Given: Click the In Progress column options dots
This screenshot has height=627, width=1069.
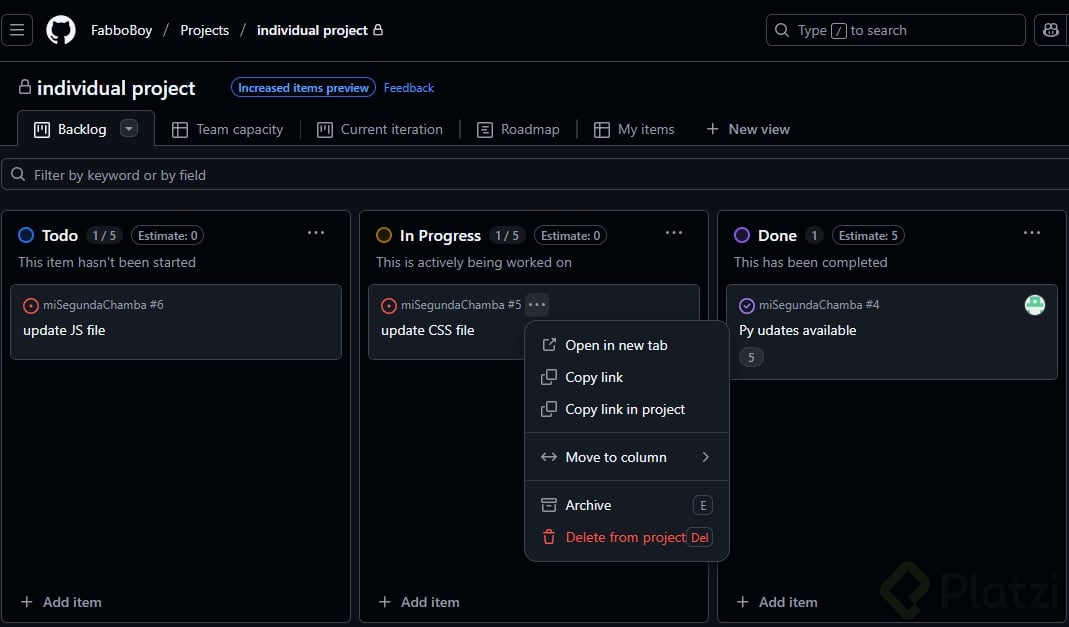Looking at the screenshot, I should [674, 233].
